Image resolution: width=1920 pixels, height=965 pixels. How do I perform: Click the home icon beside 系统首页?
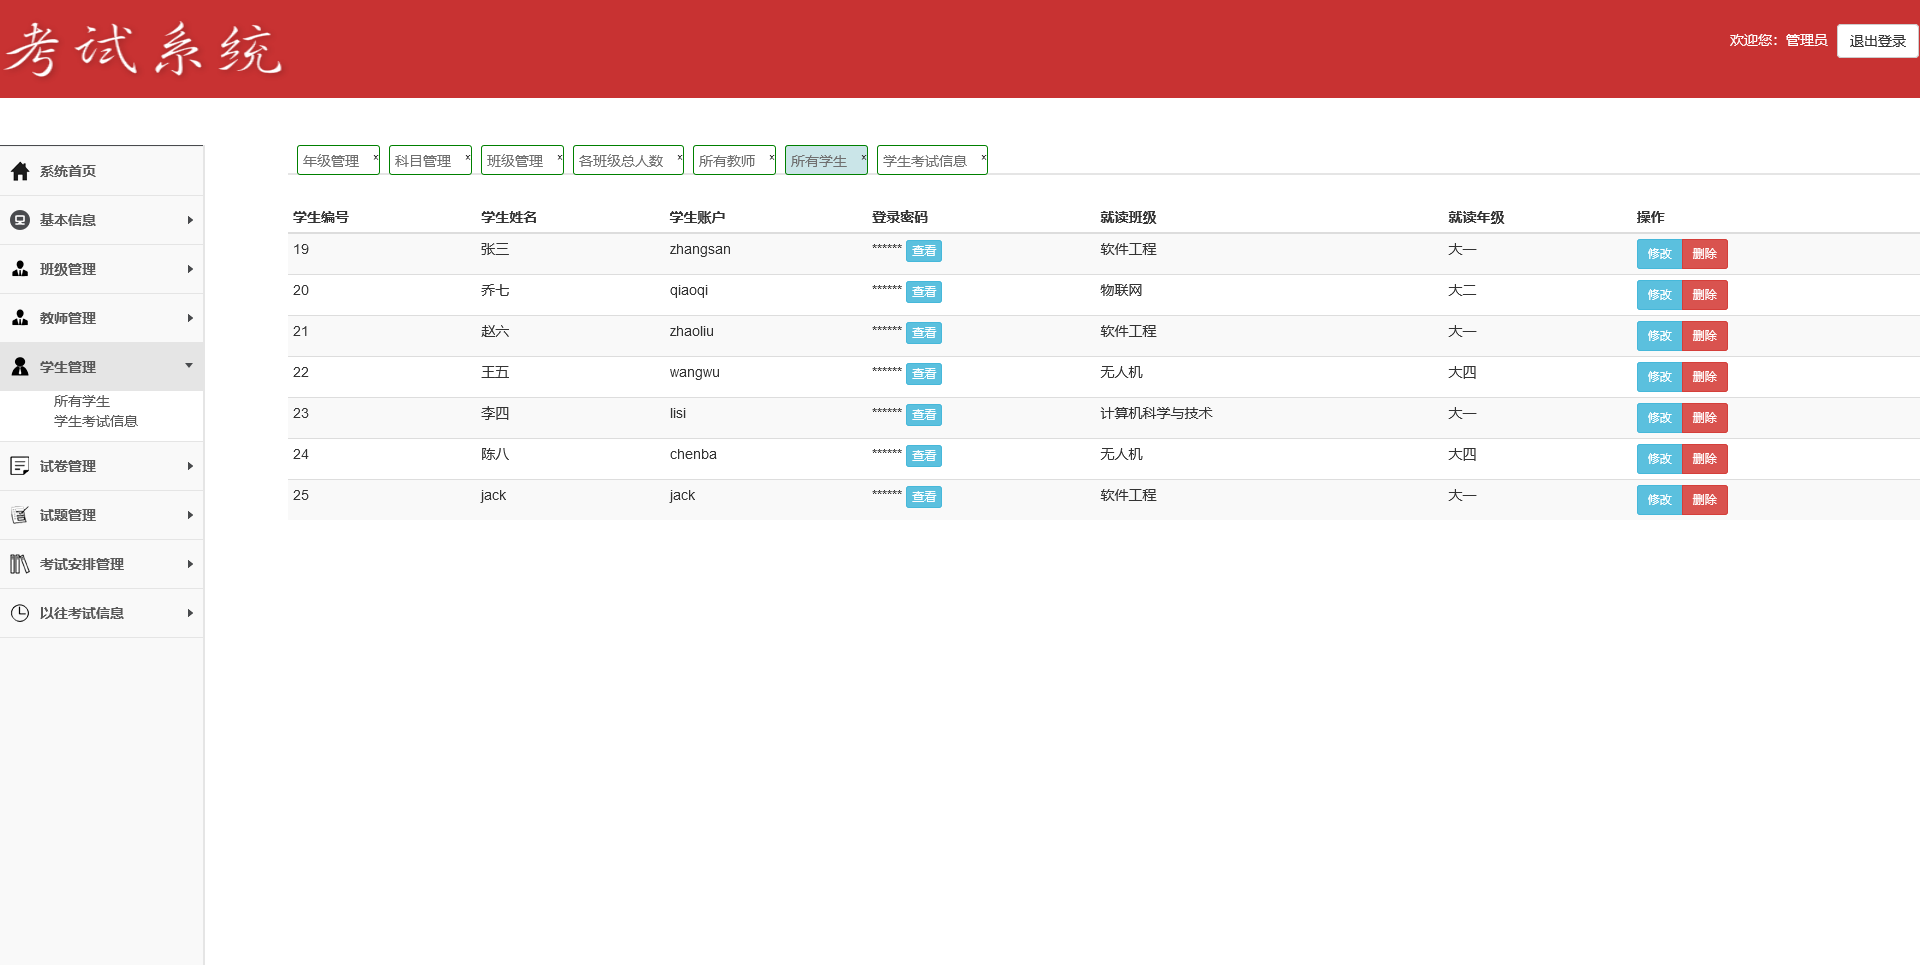pyautogui.click(x=20, y=171)
